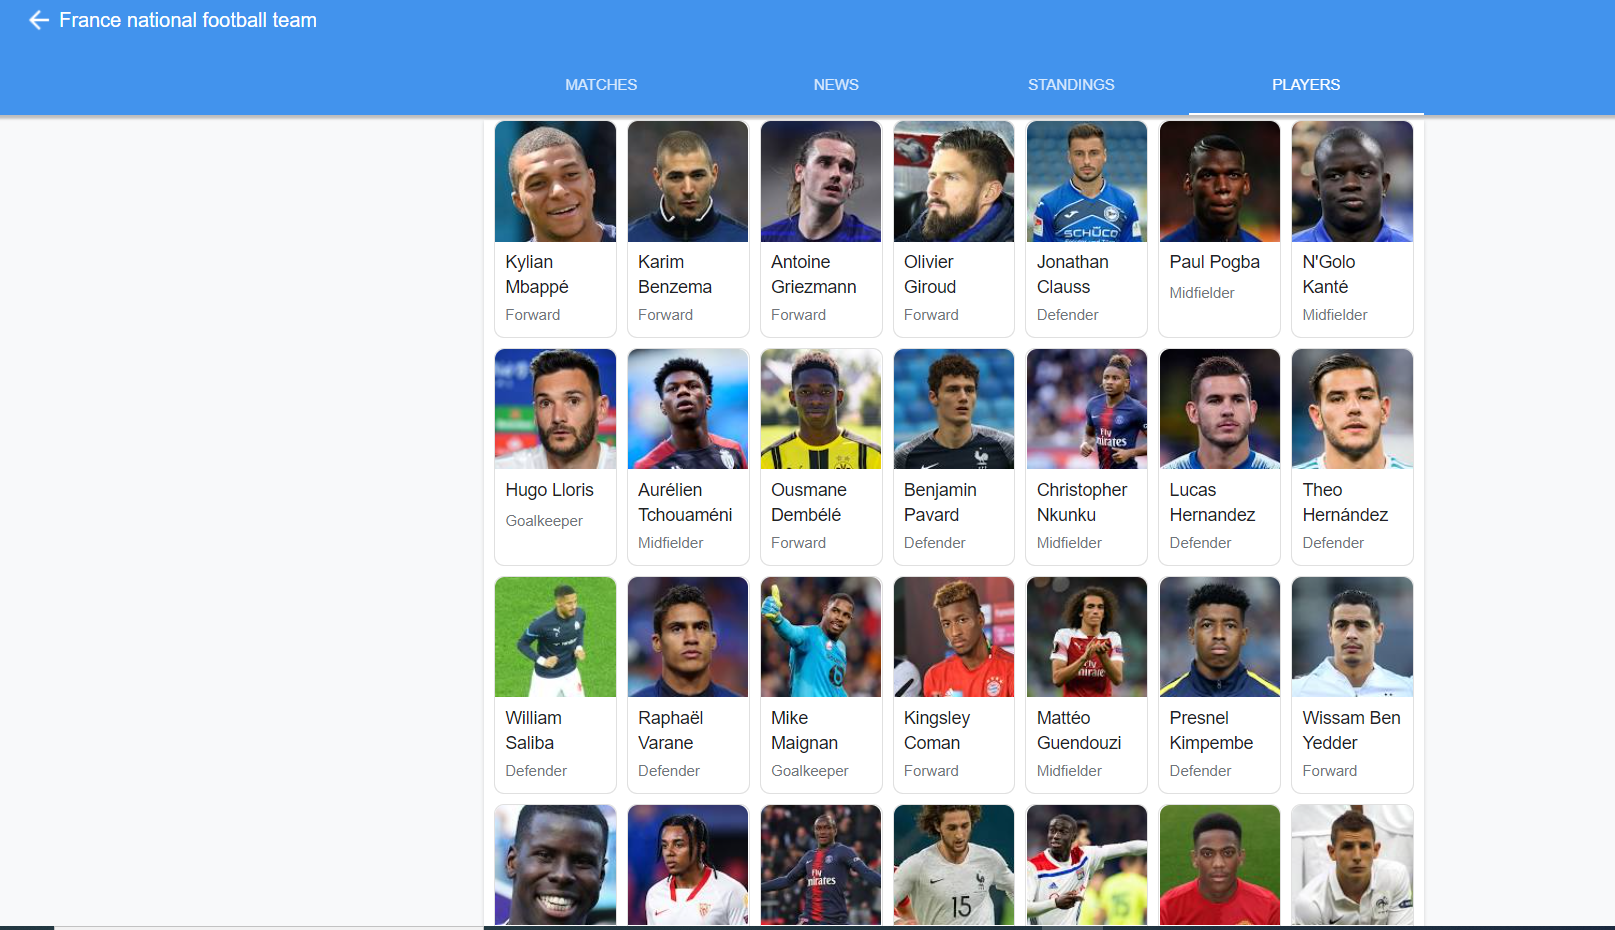Open N'Golo Kanté's player photo
This screenshot has width=1615, height=930.
[x=1352, y=182]
